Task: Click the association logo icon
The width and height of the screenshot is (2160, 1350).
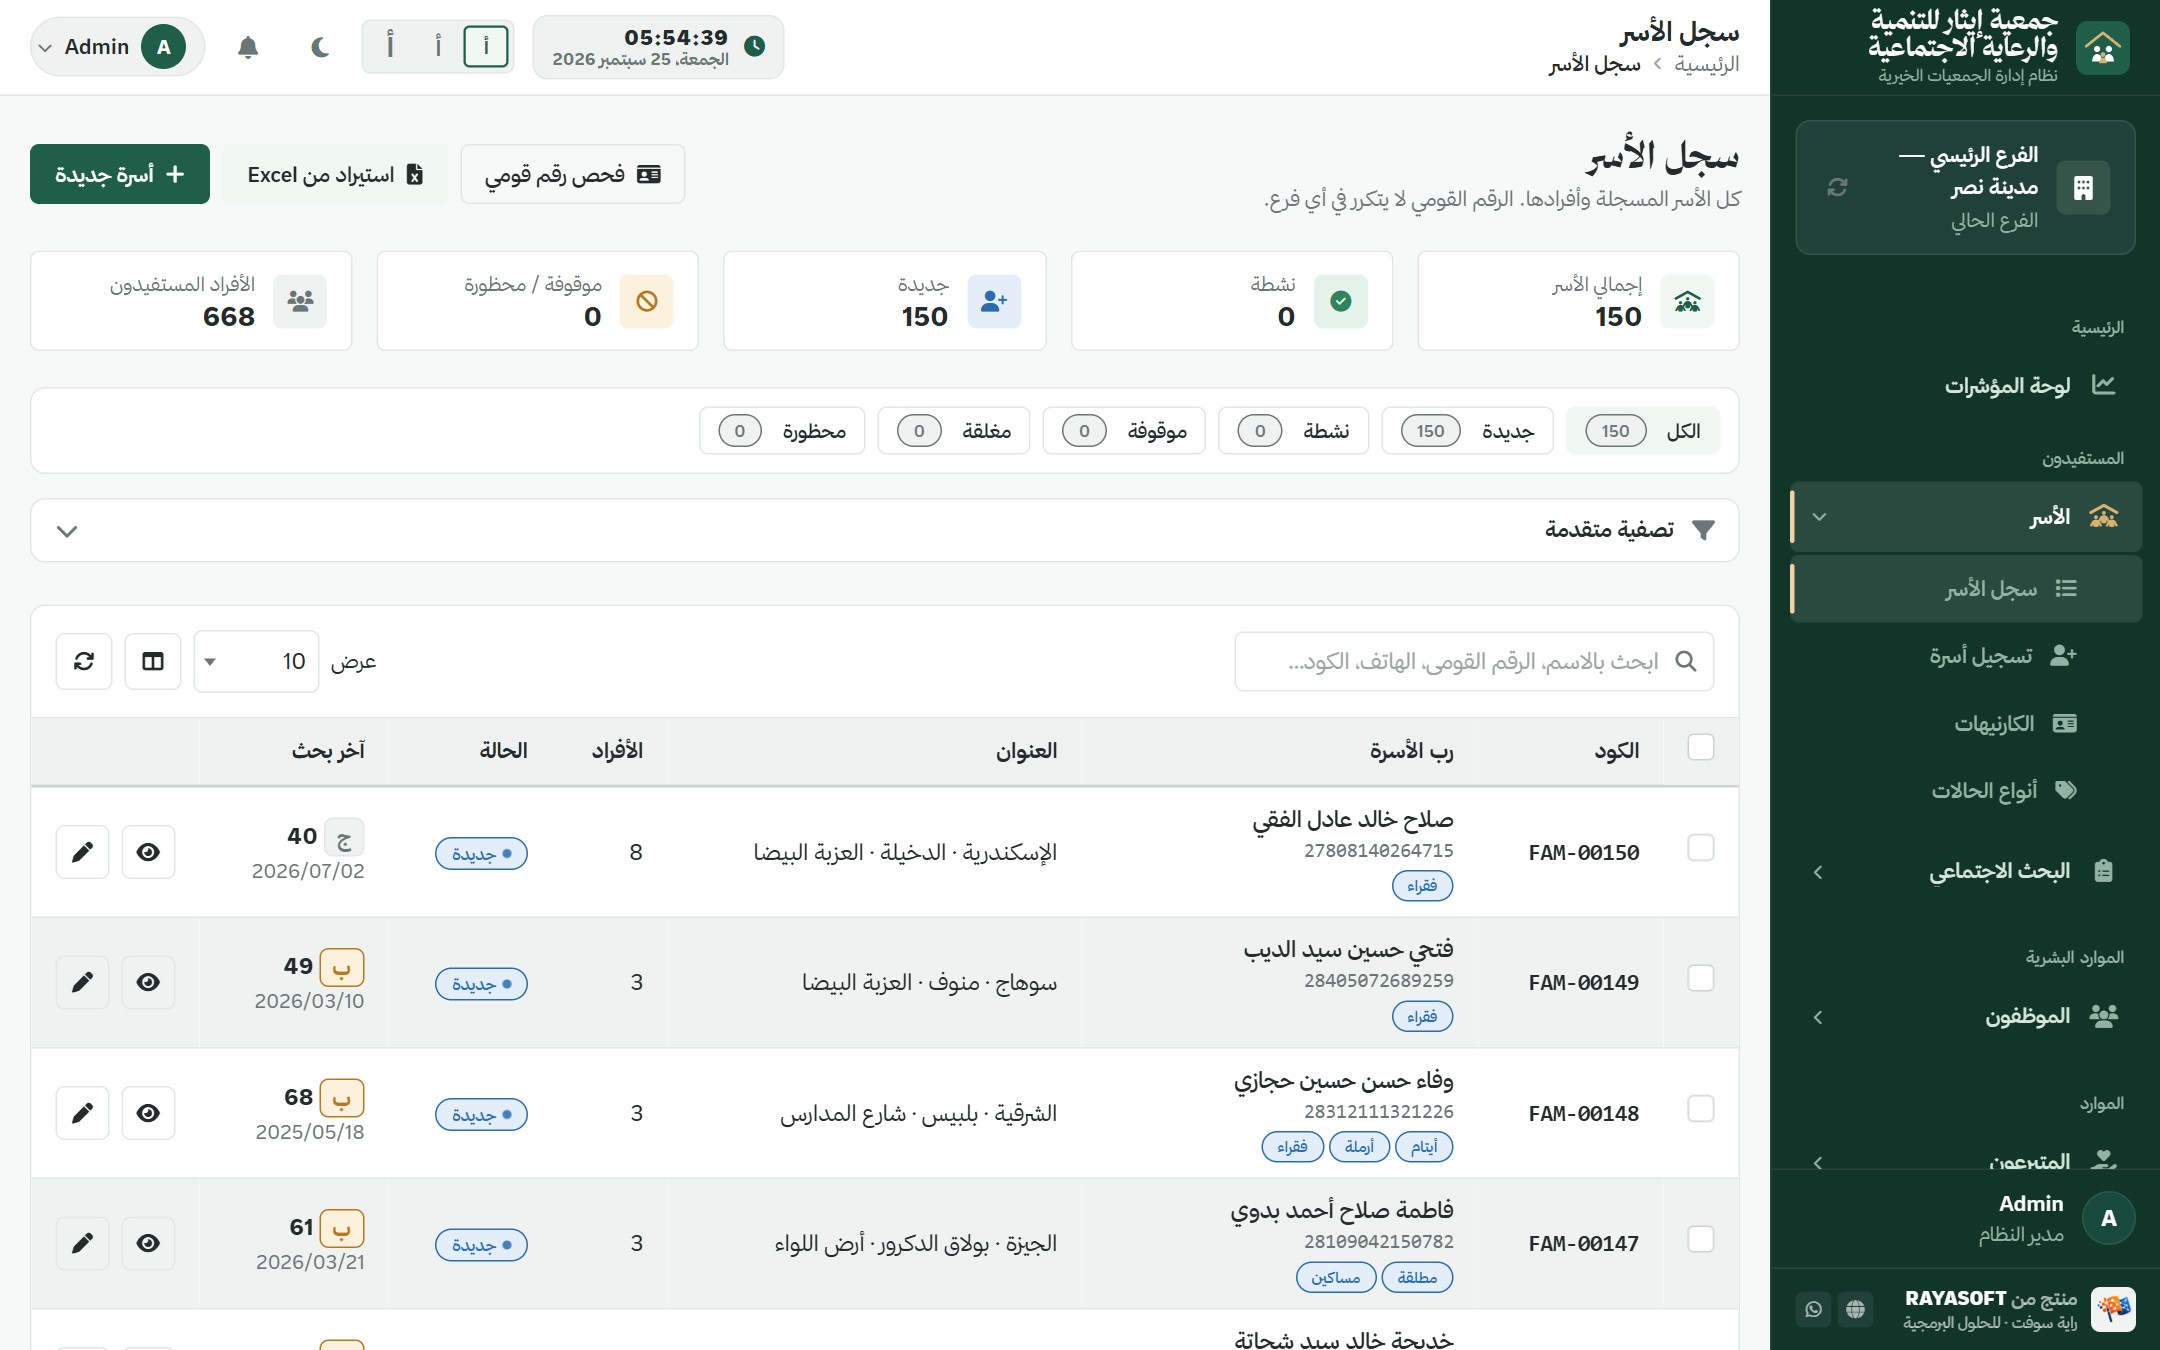Action: point(2102,47)
